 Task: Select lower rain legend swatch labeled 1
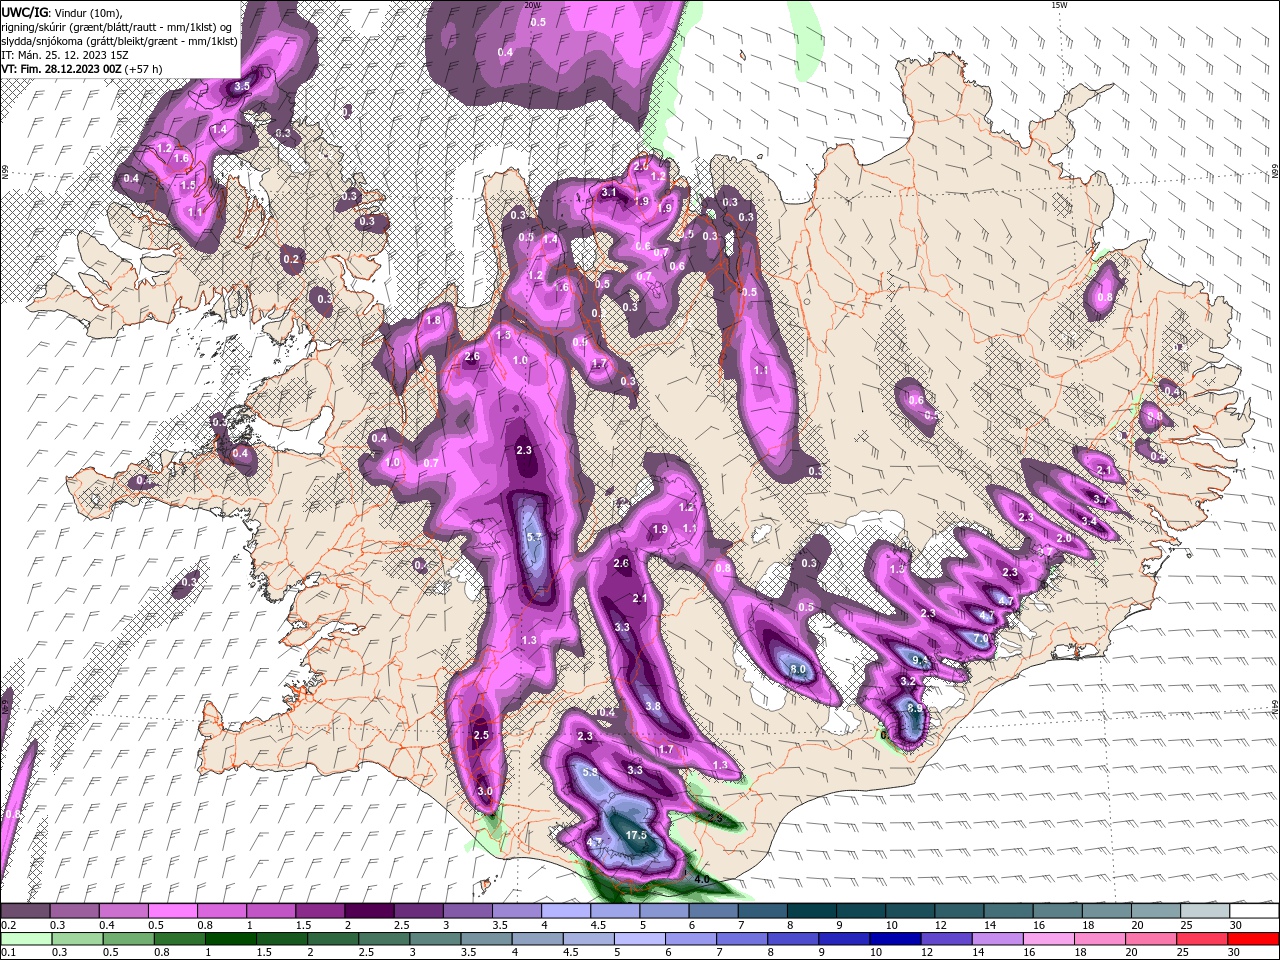(x=231, y=939)
